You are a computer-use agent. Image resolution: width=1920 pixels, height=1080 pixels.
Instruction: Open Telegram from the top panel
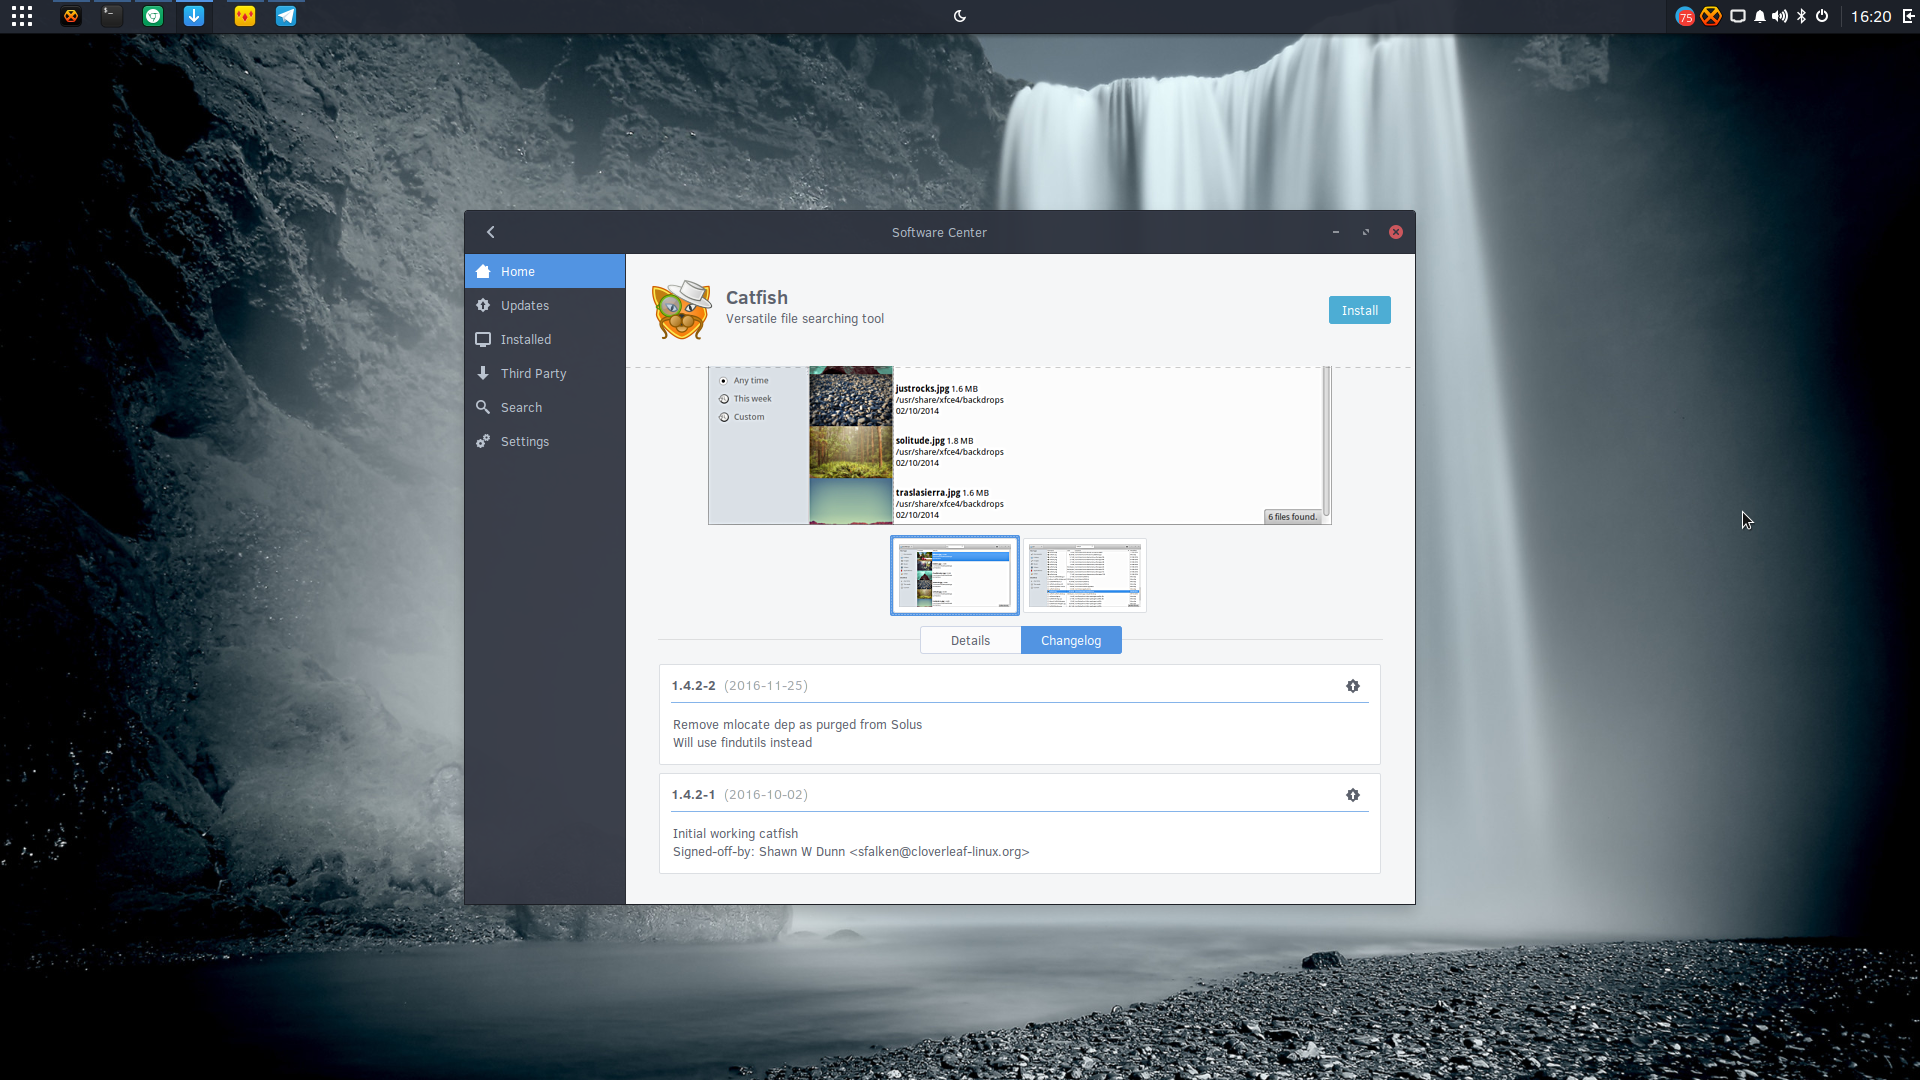pos(286,16)
